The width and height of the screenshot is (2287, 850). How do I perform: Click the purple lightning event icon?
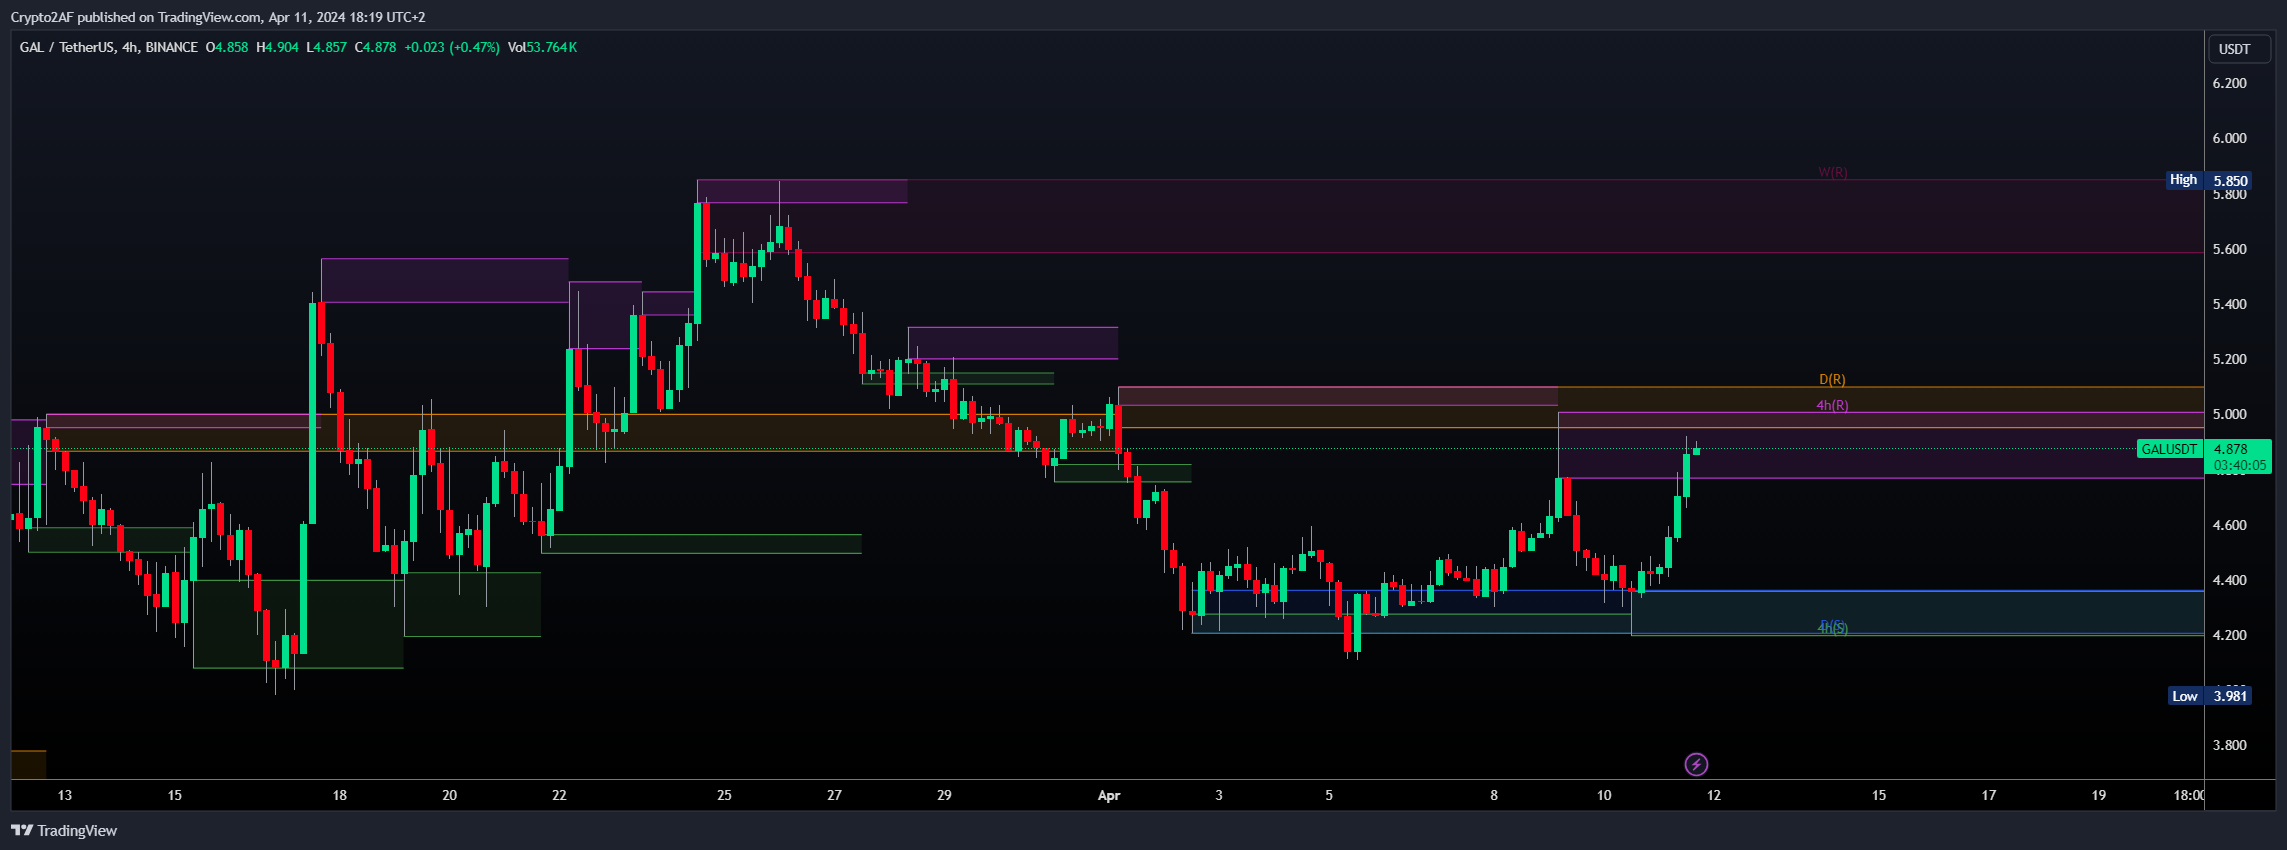coord(1696,765)
